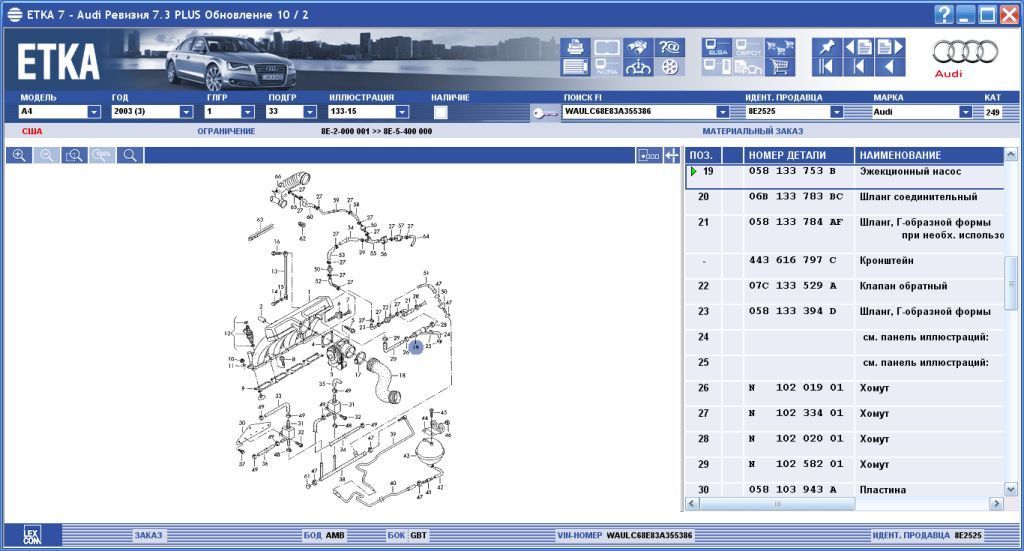Click the МАТЕРИАЛЬНЫЙ ЗАКАЗ label
This screenshot has width=1024, height=551.
tap(752, 131)
